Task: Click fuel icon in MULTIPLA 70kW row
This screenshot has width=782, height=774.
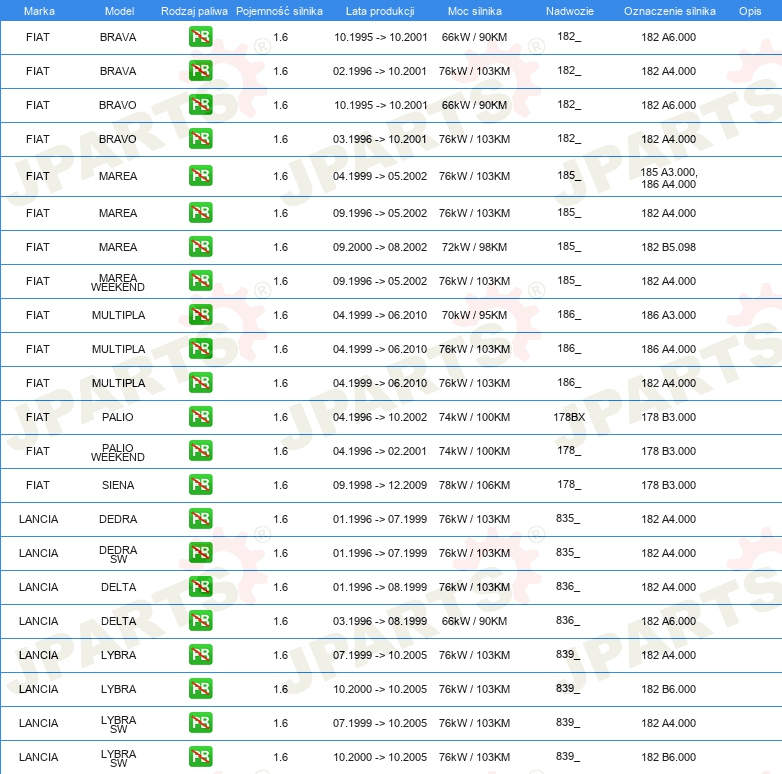Action: click(x=200, y=315)
